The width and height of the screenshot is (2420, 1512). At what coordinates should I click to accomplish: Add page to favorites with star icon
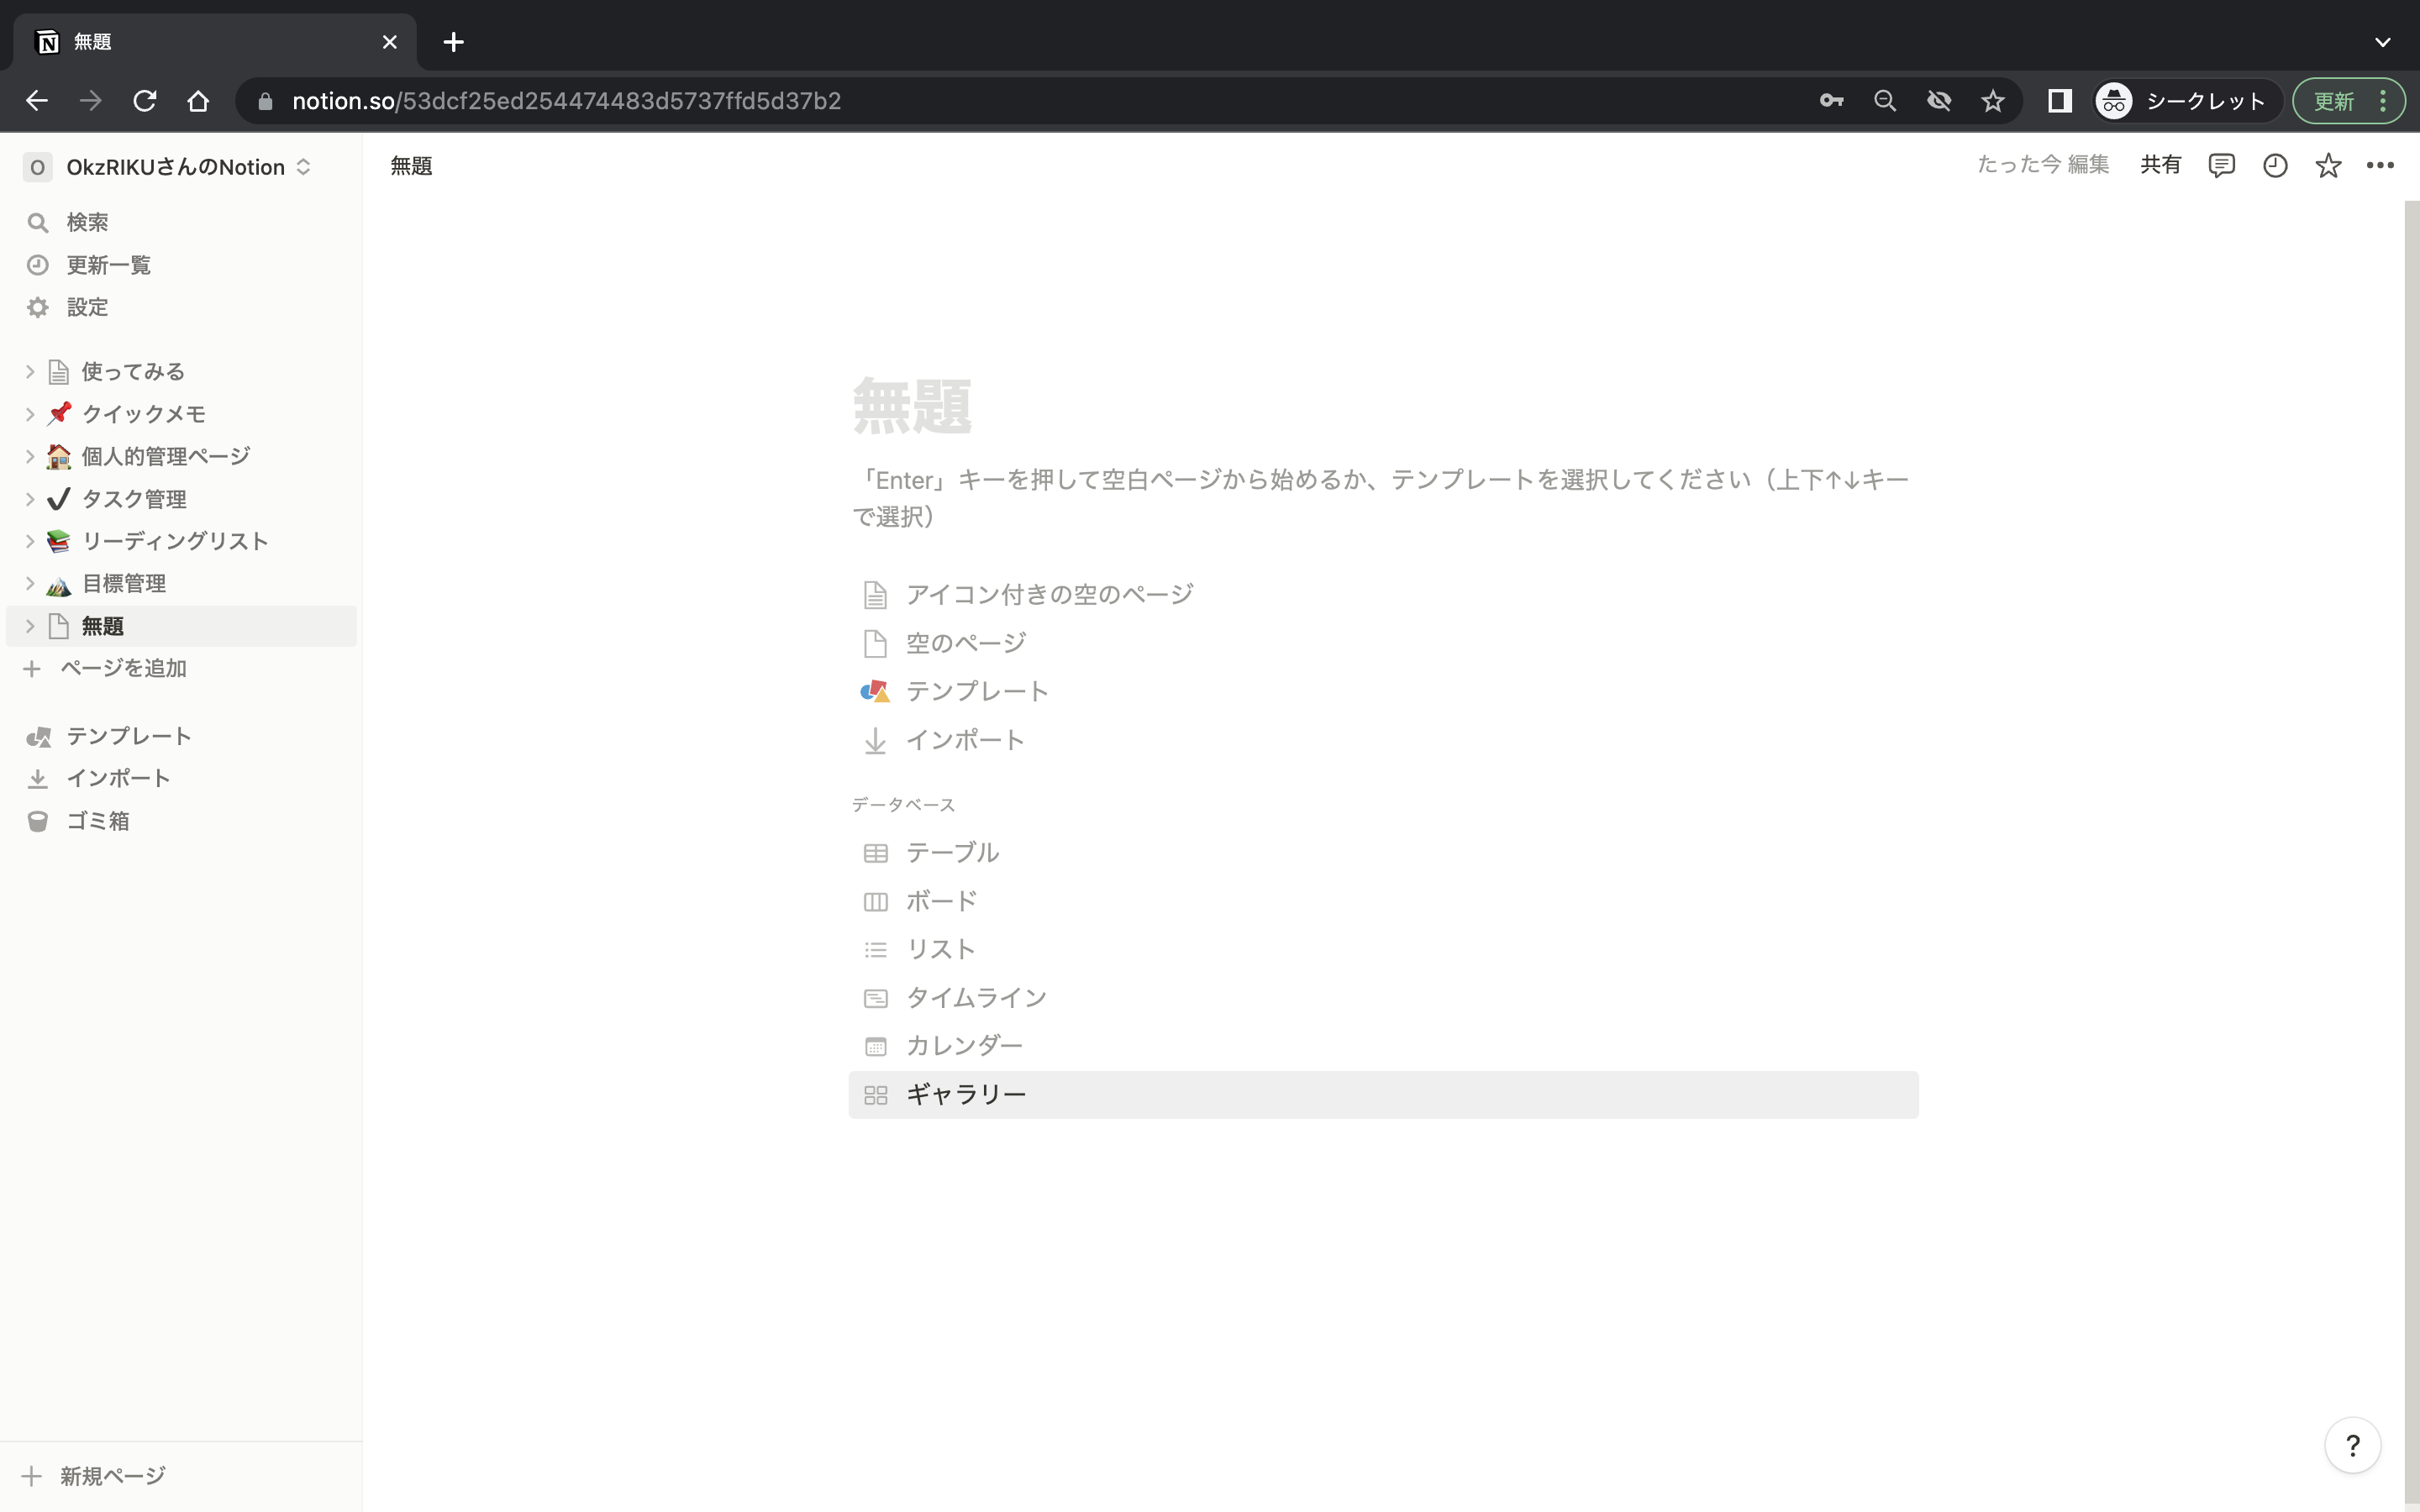point(2328,165)
